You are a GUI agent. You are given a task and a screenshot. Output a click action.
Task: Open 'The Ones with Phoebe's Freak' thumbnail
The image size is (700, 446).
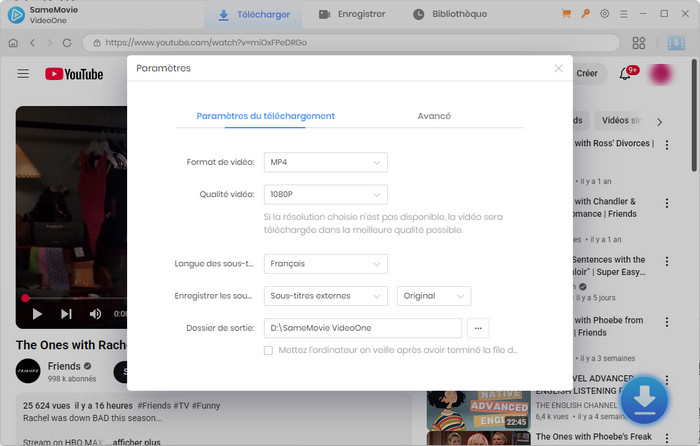click(479, 438)
